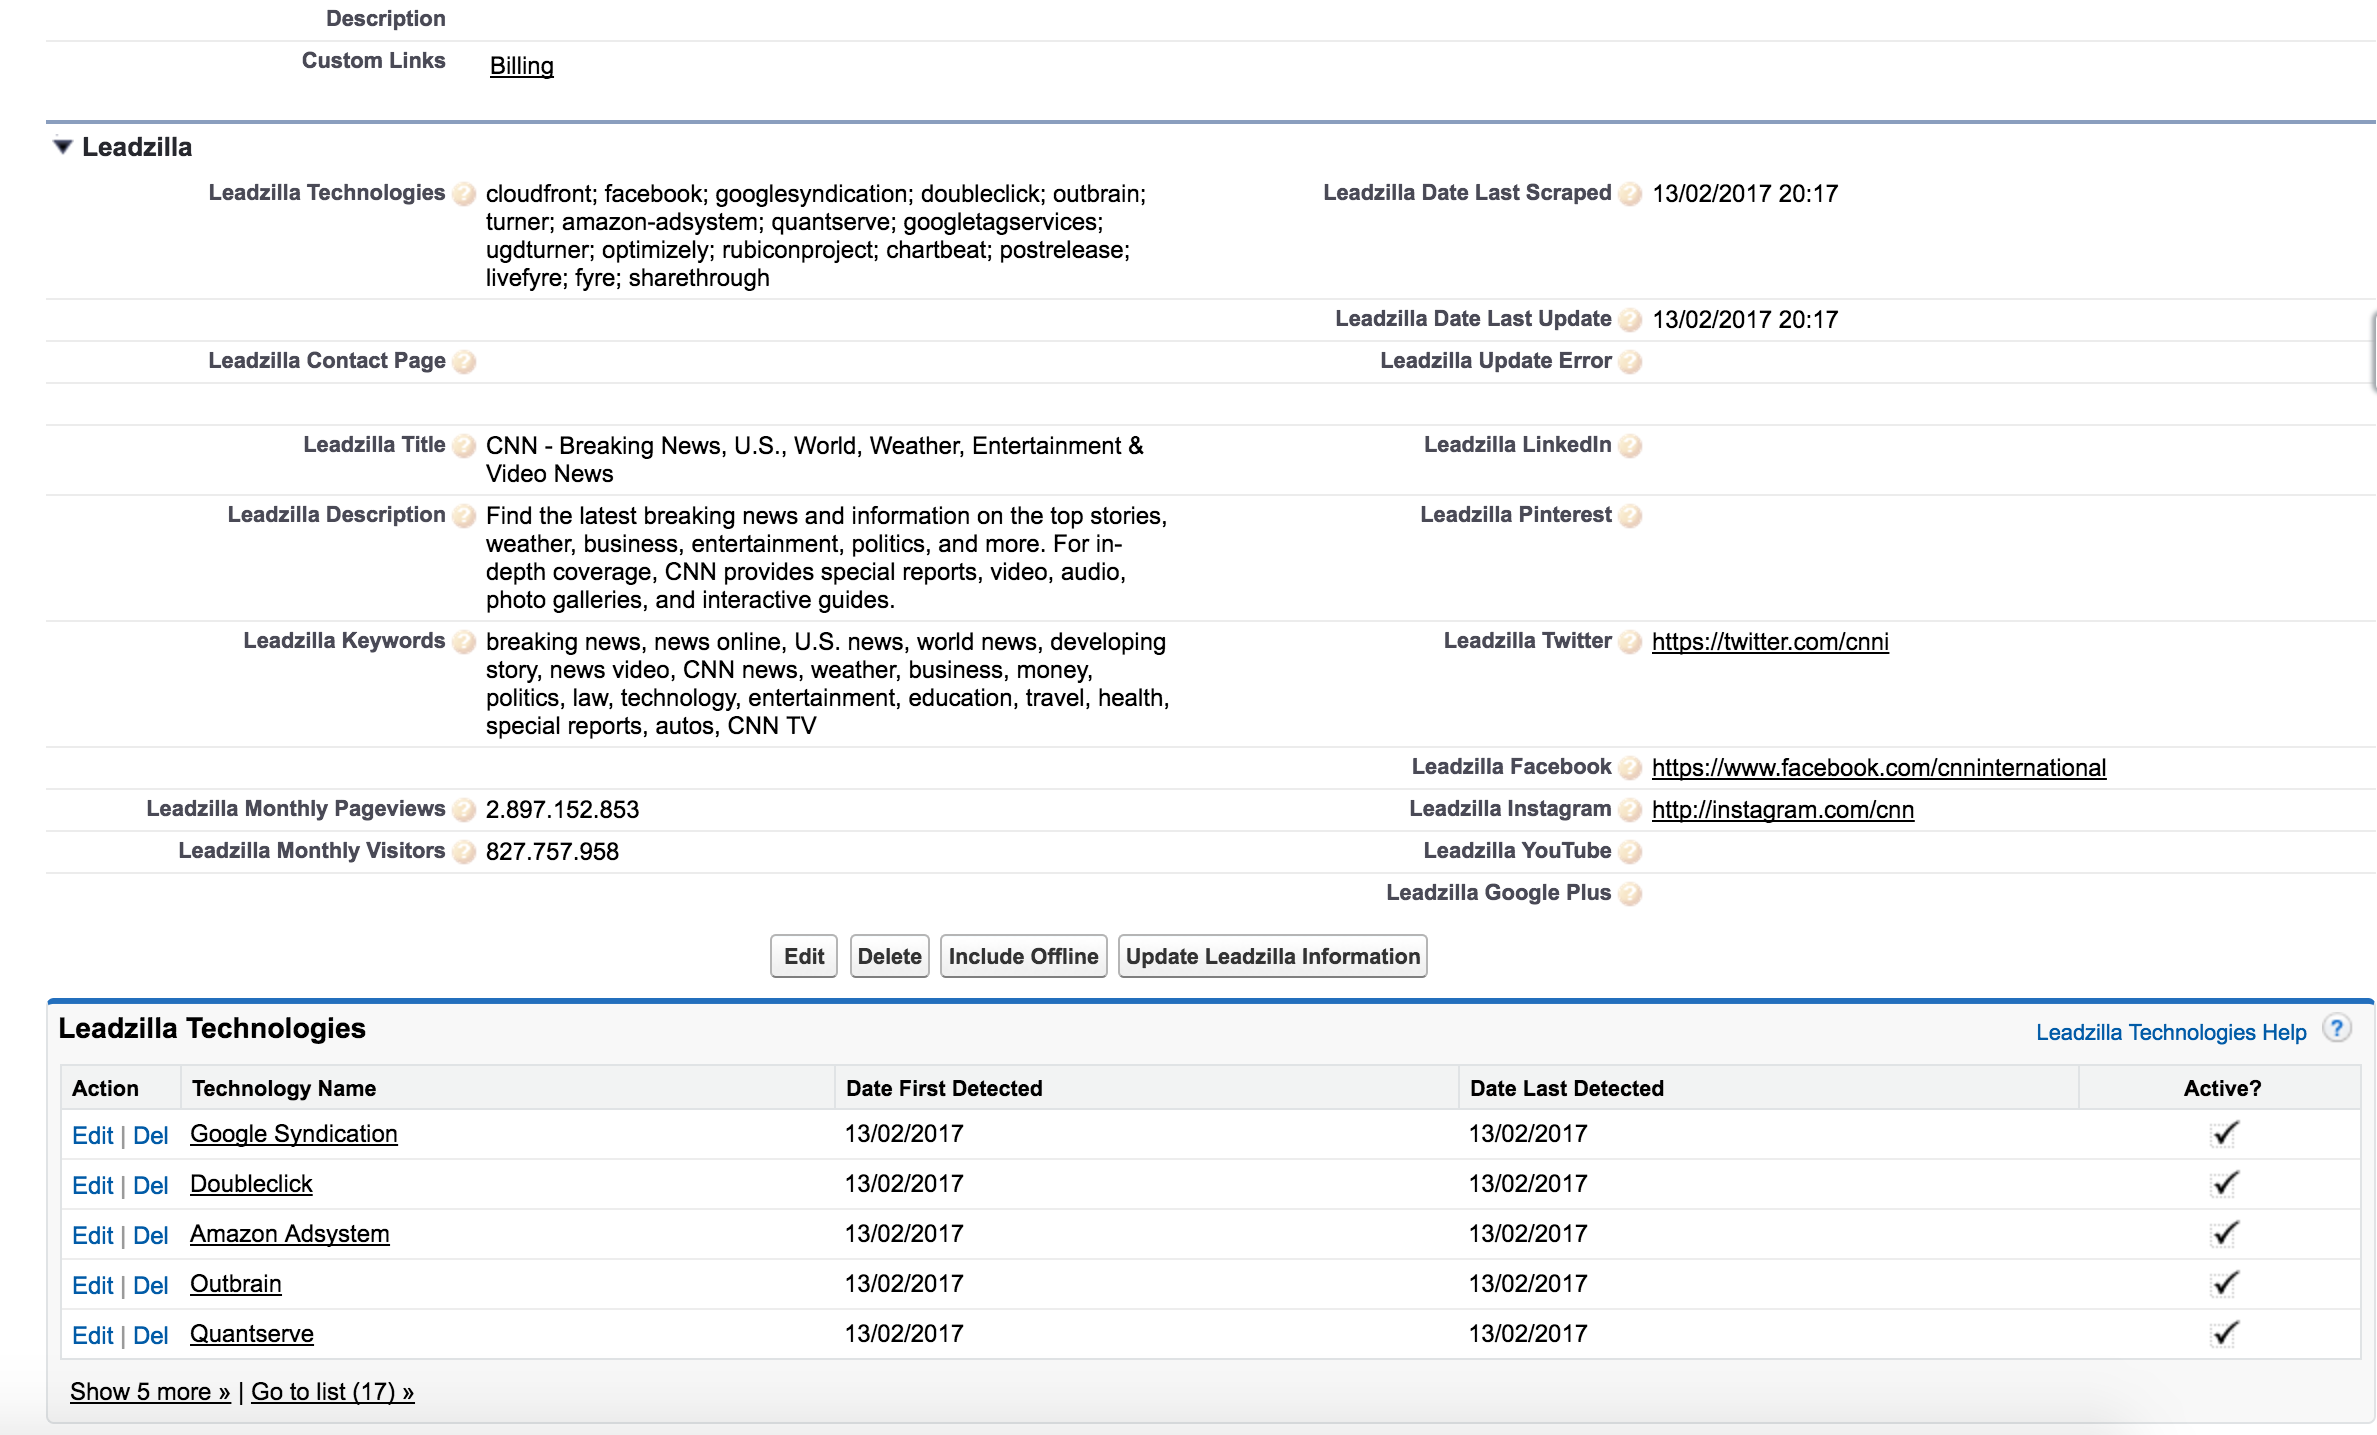Edit the Doubleclick row
The width and height of the screenshot is (2377, 1435).
click(x=92, y=1186)
